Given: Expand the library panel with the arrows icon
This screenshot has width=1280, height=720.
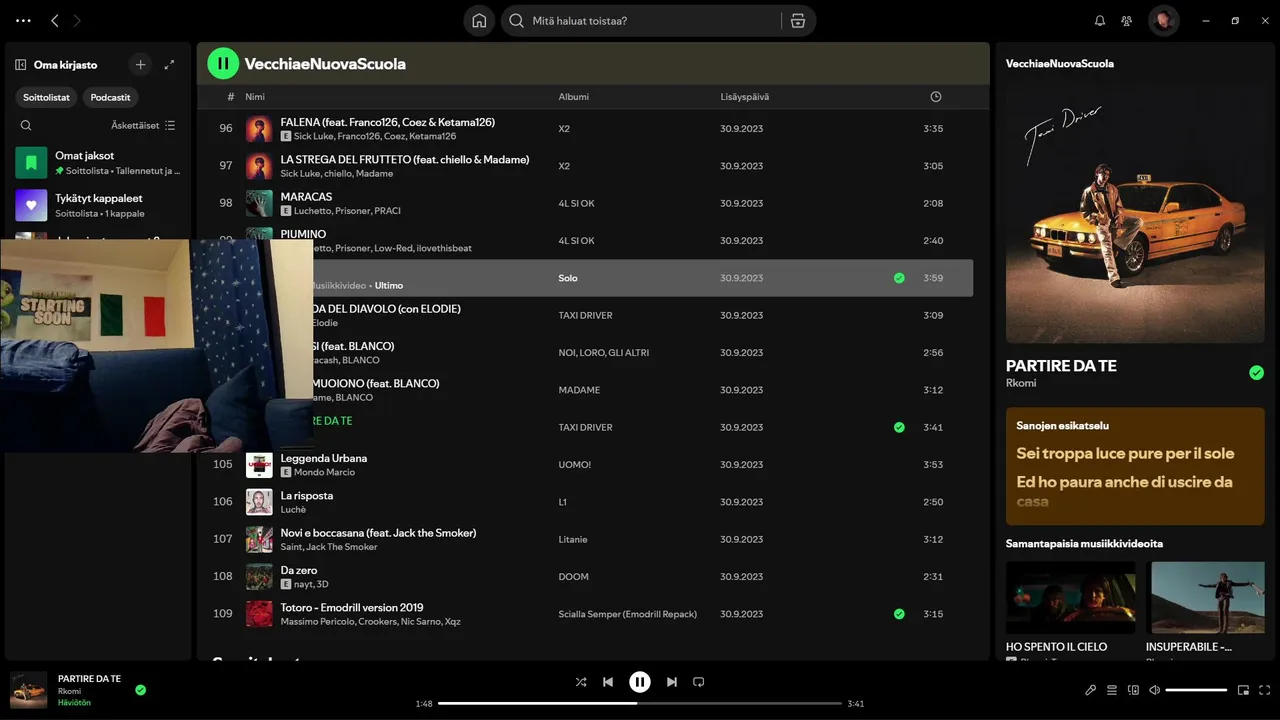Looking at the screenshot, I should (169, 65).
